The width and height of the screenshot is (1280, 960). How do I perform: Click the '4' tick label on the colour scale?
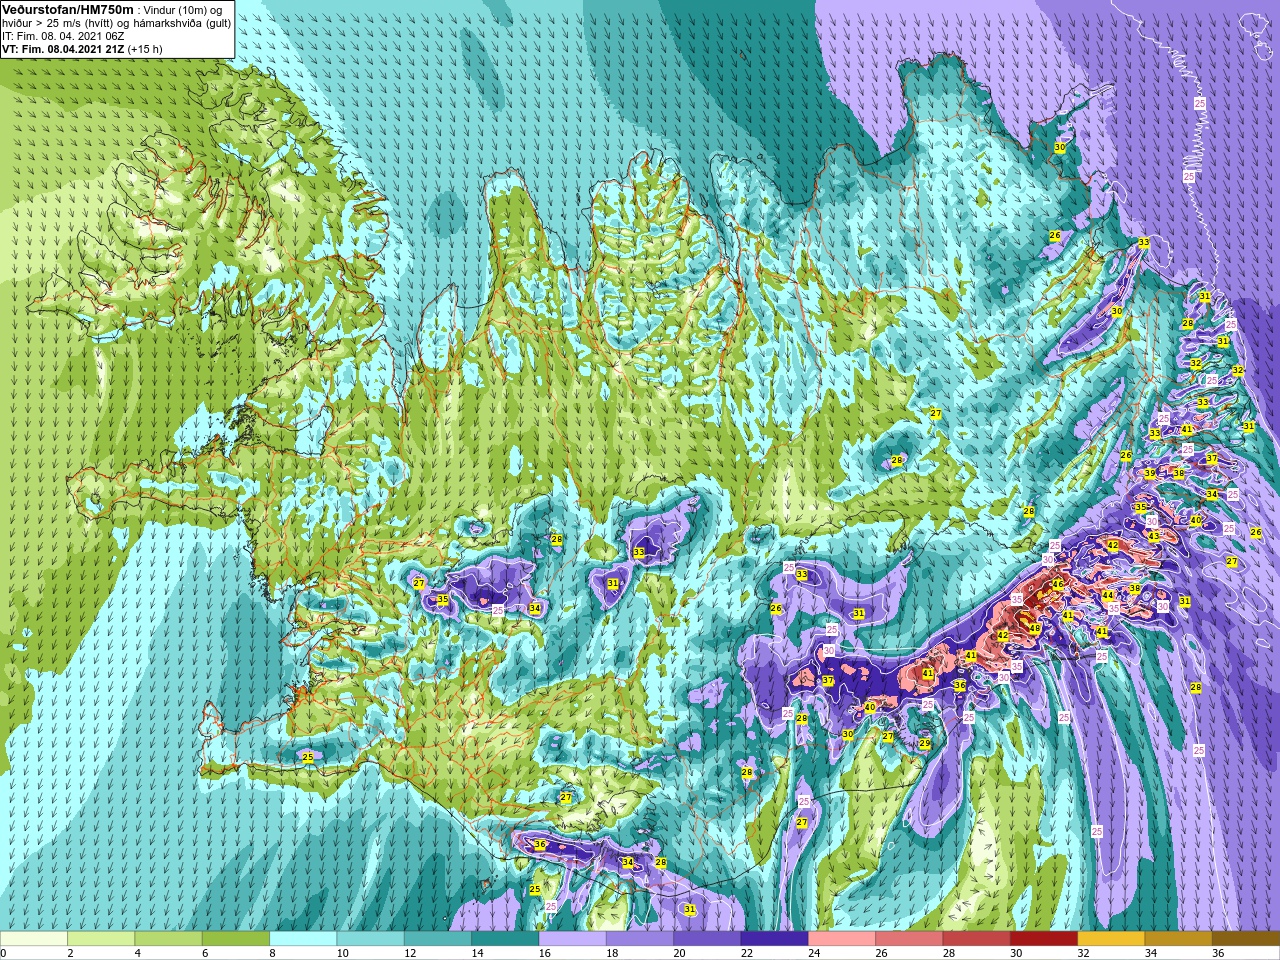137,953
